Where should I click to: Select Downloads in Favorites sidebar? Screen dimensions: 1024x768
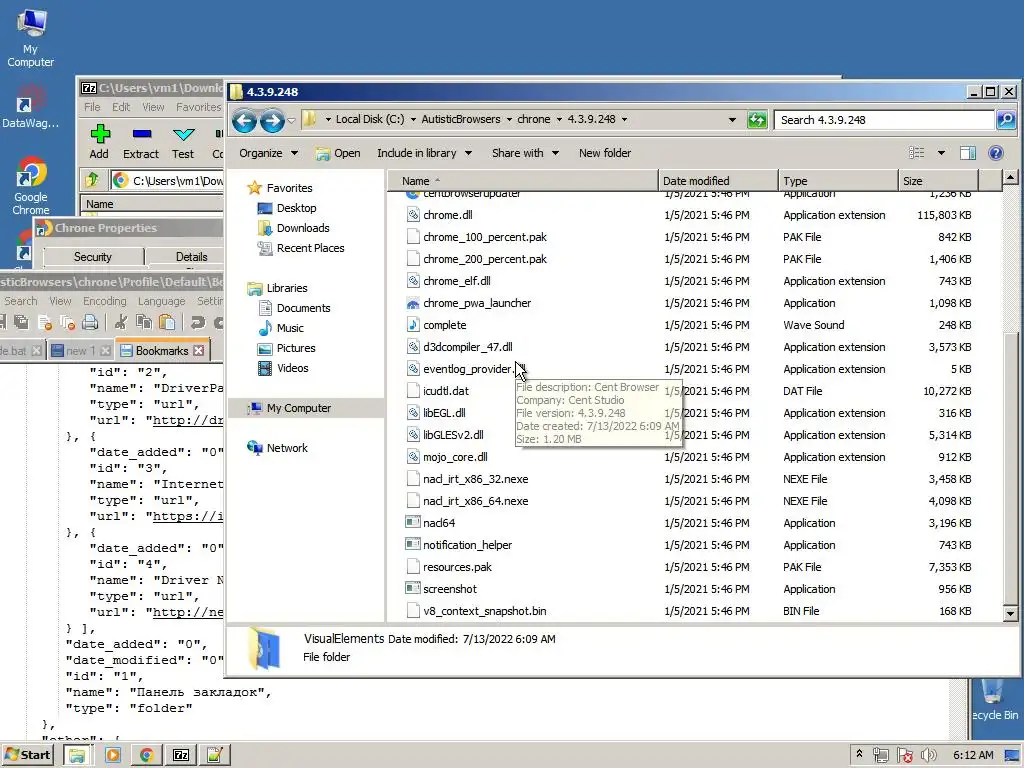point(302,228)
